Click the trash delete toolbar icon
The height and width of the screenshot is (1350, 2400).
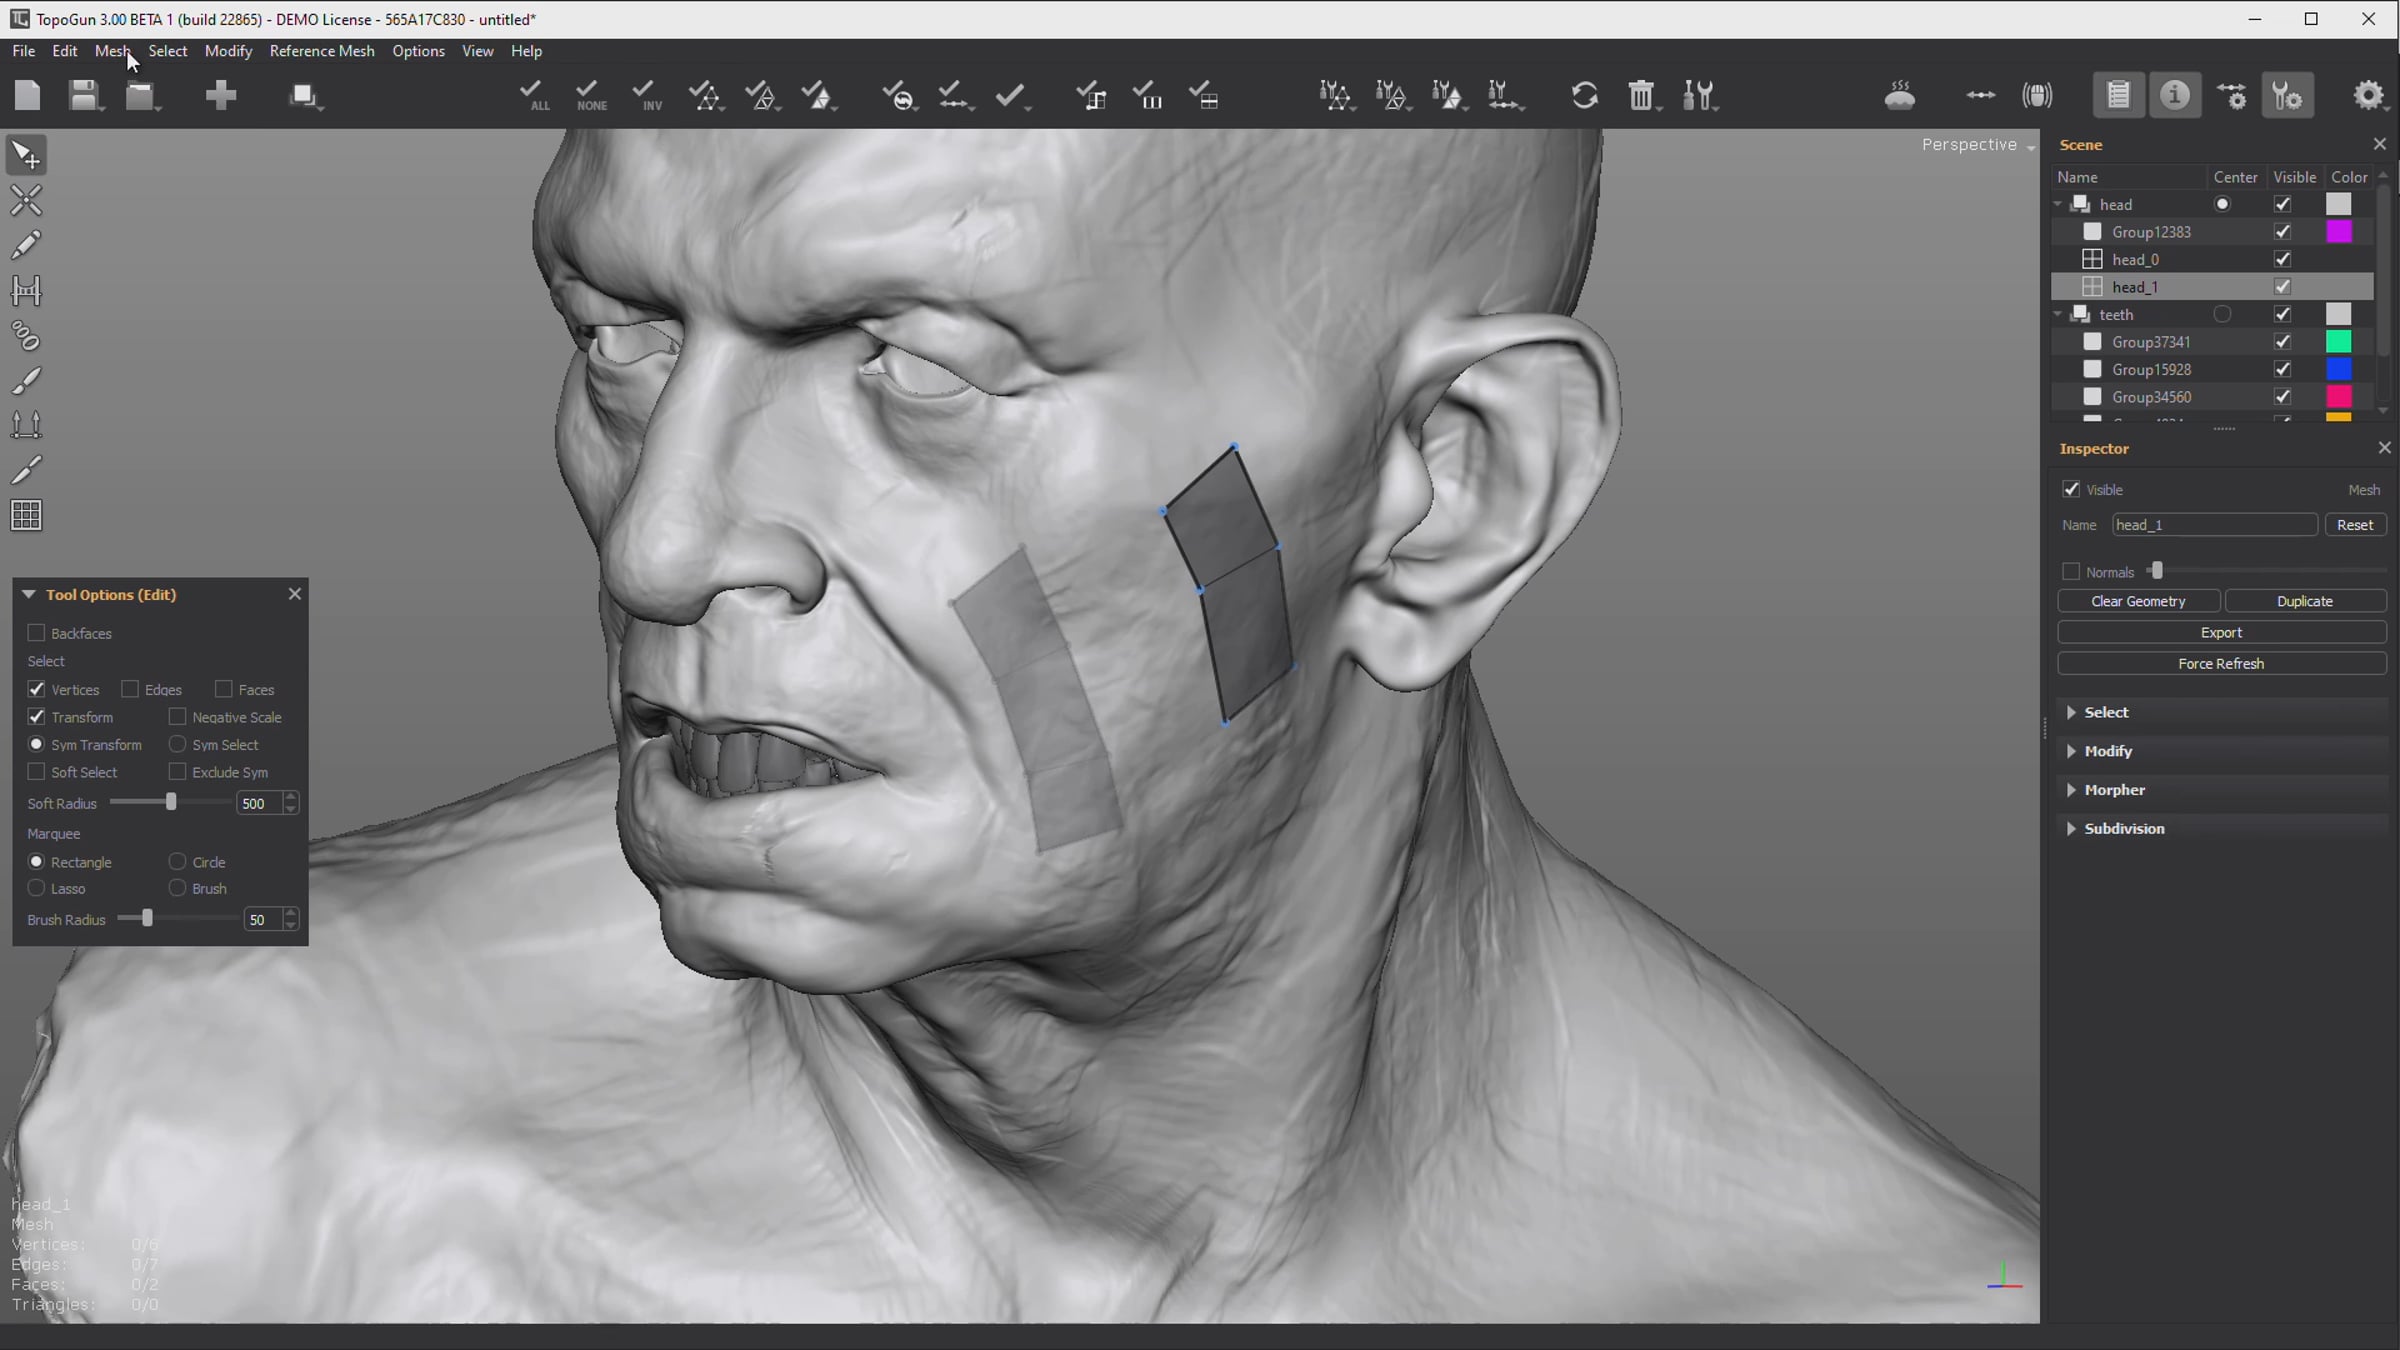click(1641, 96)
